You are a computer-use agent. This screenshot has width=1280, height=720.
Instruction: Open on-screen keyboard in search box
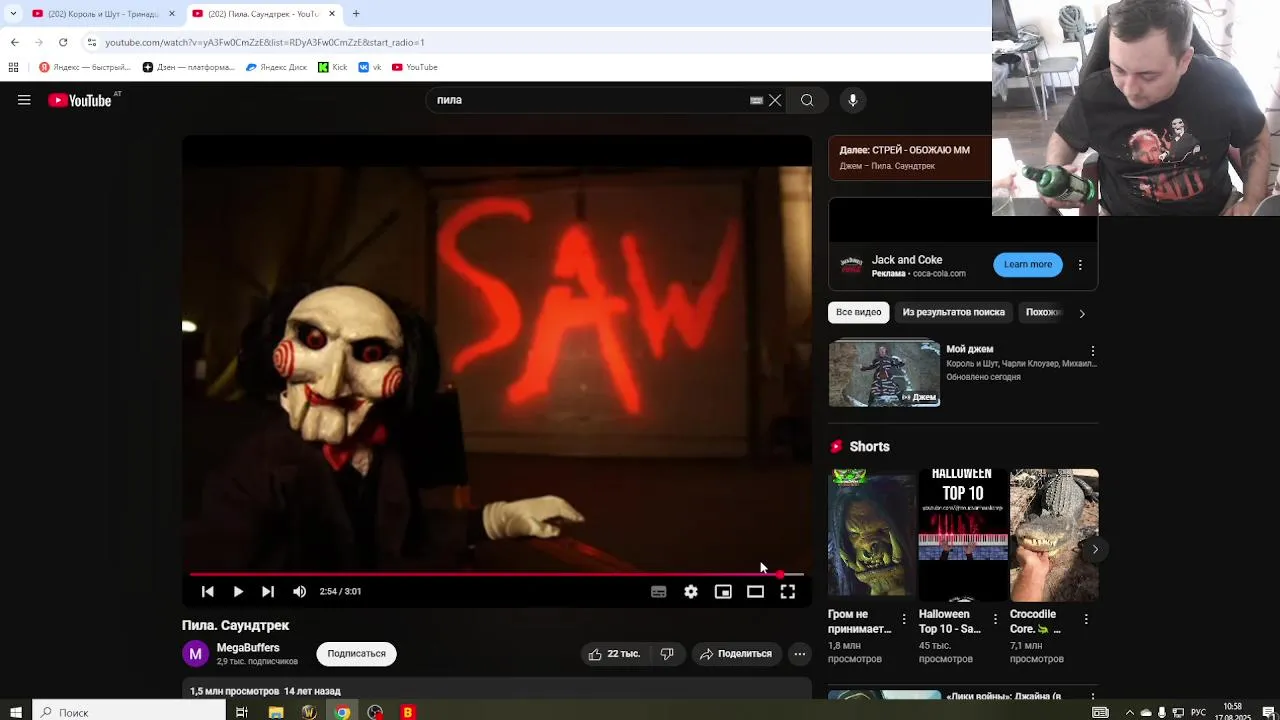[757, 100]
